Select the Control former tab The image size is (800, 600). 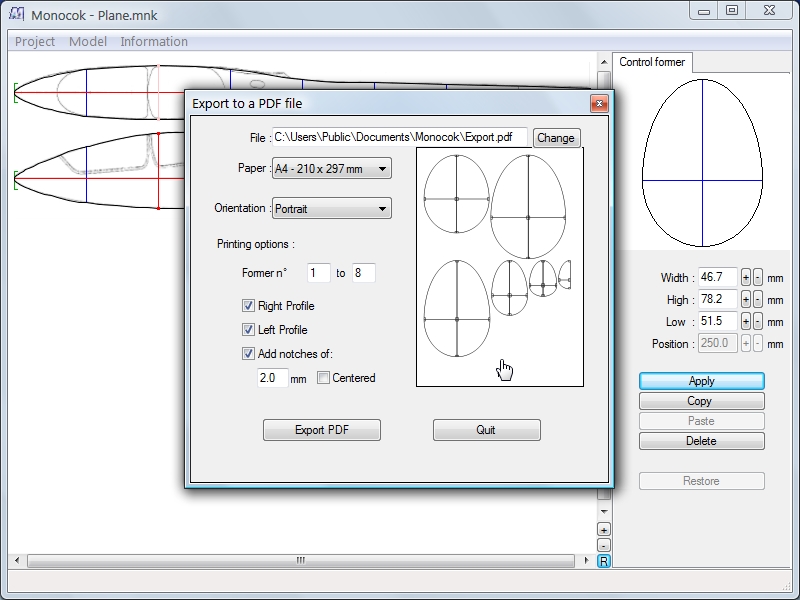[x=652, y=62]
